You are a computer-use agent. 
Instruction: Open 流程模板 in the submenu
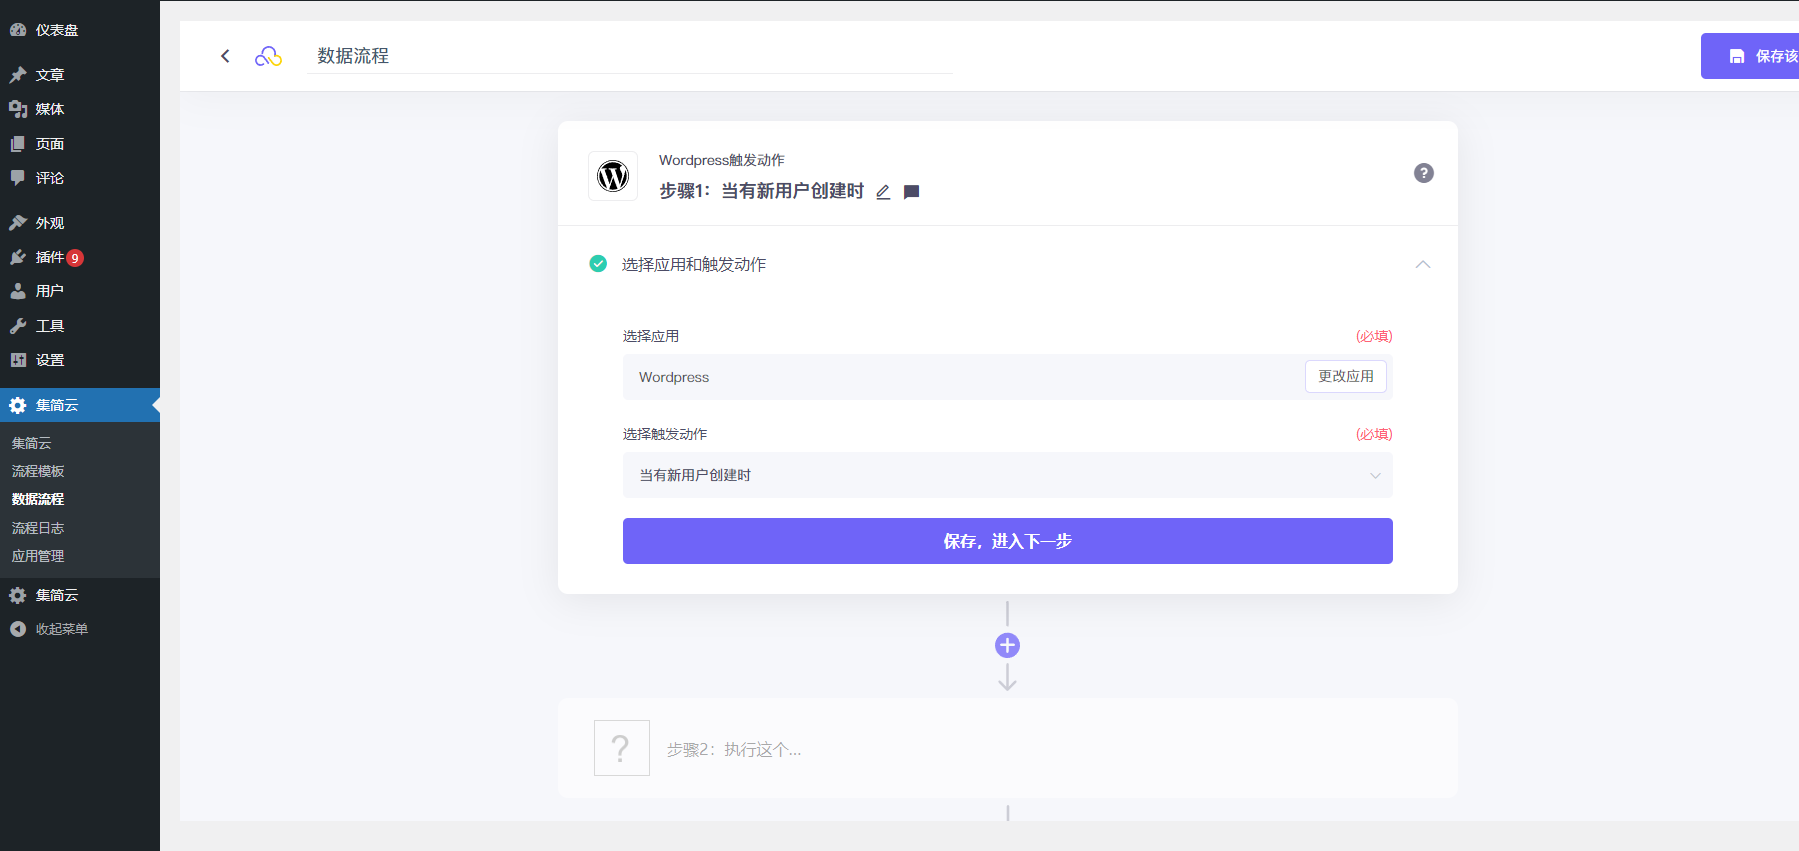38,471
